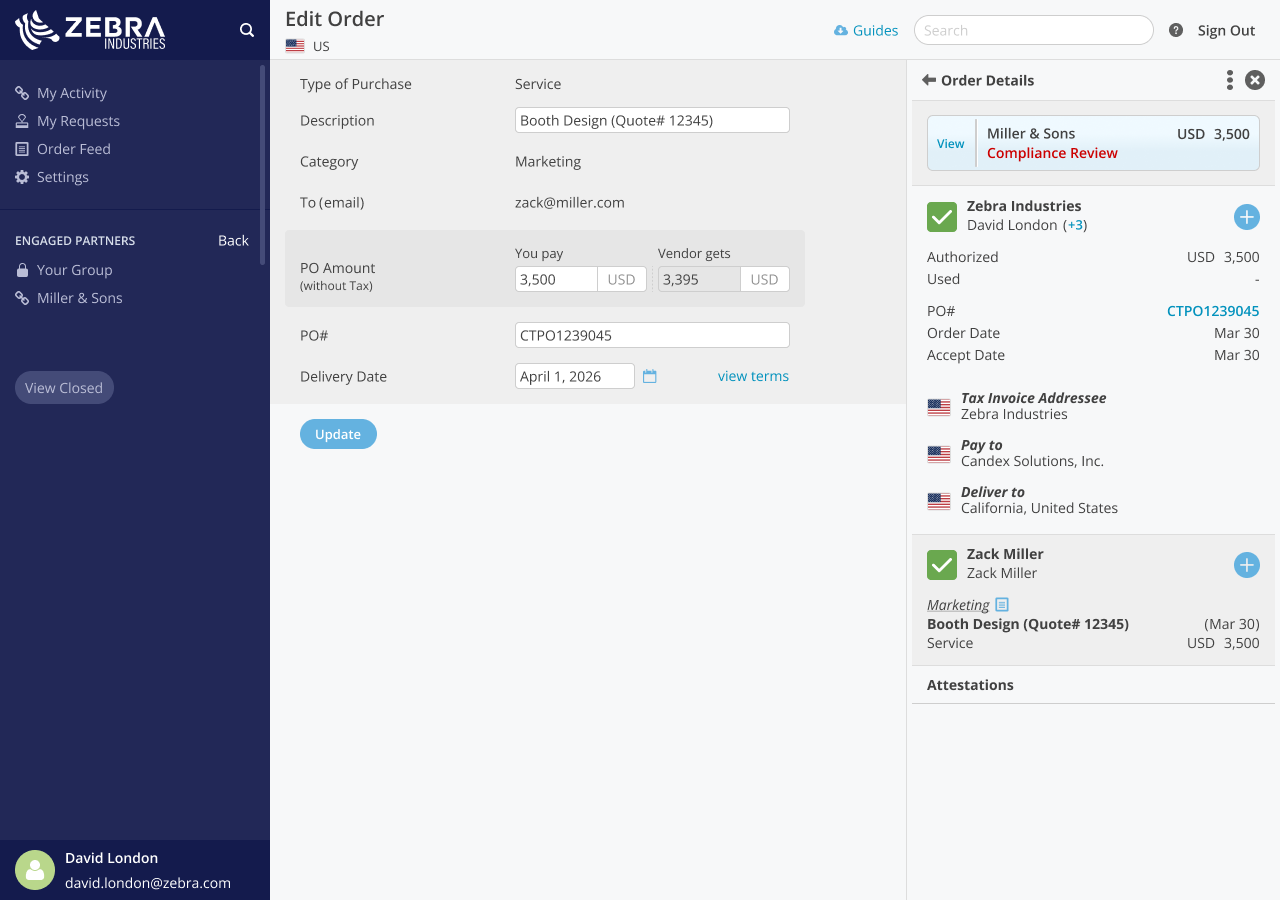Click the Back link in Engaged Partners
The width and height of the screenshot is (1280, 900).
pos(233,240)
